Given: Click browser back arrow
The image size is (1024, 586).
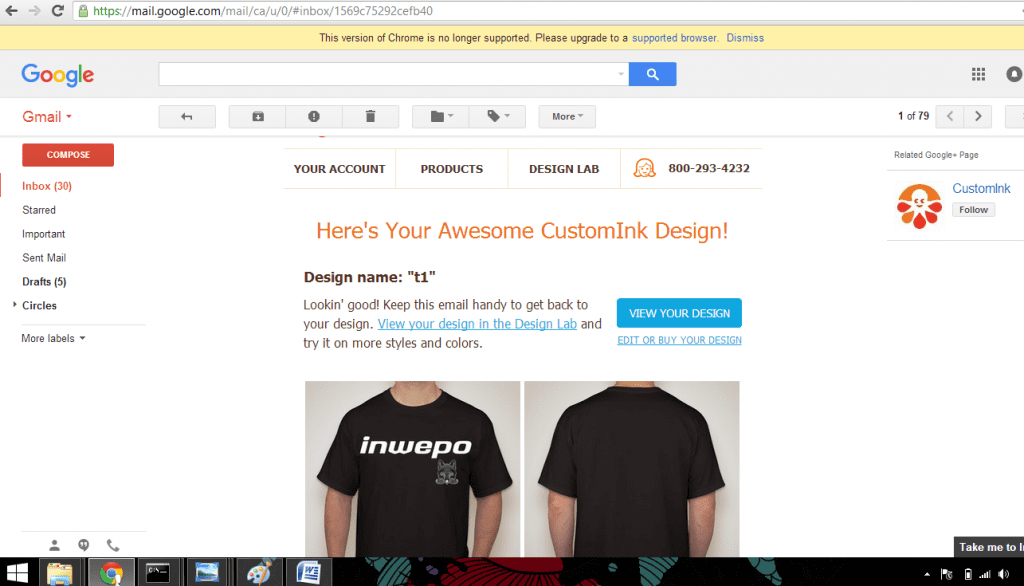Looking at the screenshot, I should point(12,11).
